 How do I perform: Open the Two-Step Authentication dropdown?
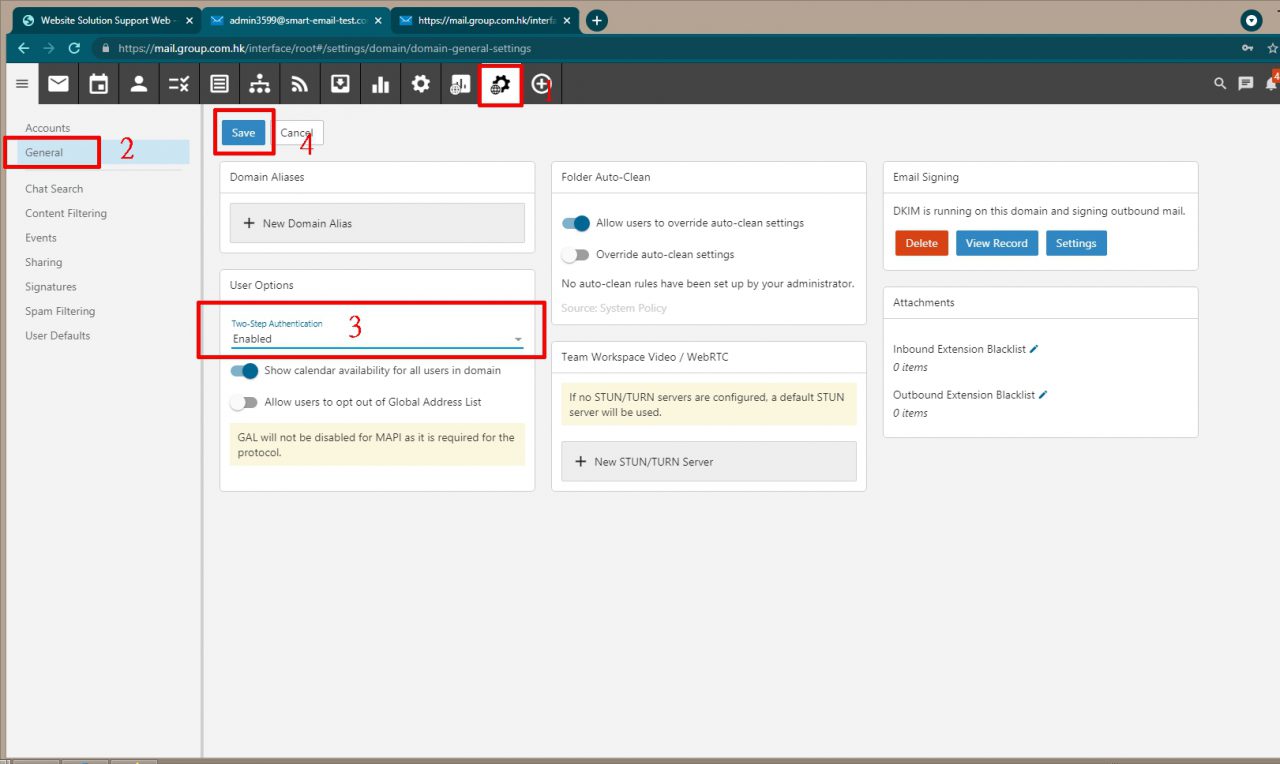click(x=518, y=339)
